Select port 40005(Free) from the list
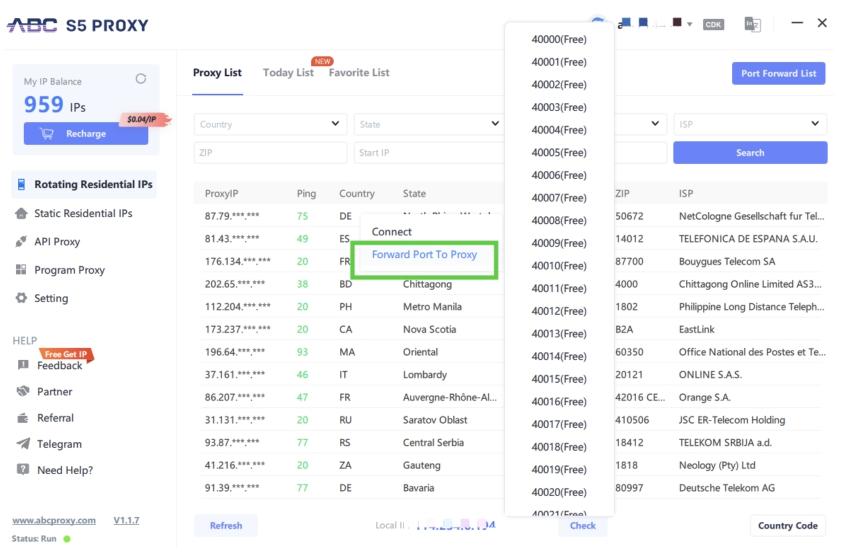This screenshot has width=867, height=560. [x=559, y=153]
